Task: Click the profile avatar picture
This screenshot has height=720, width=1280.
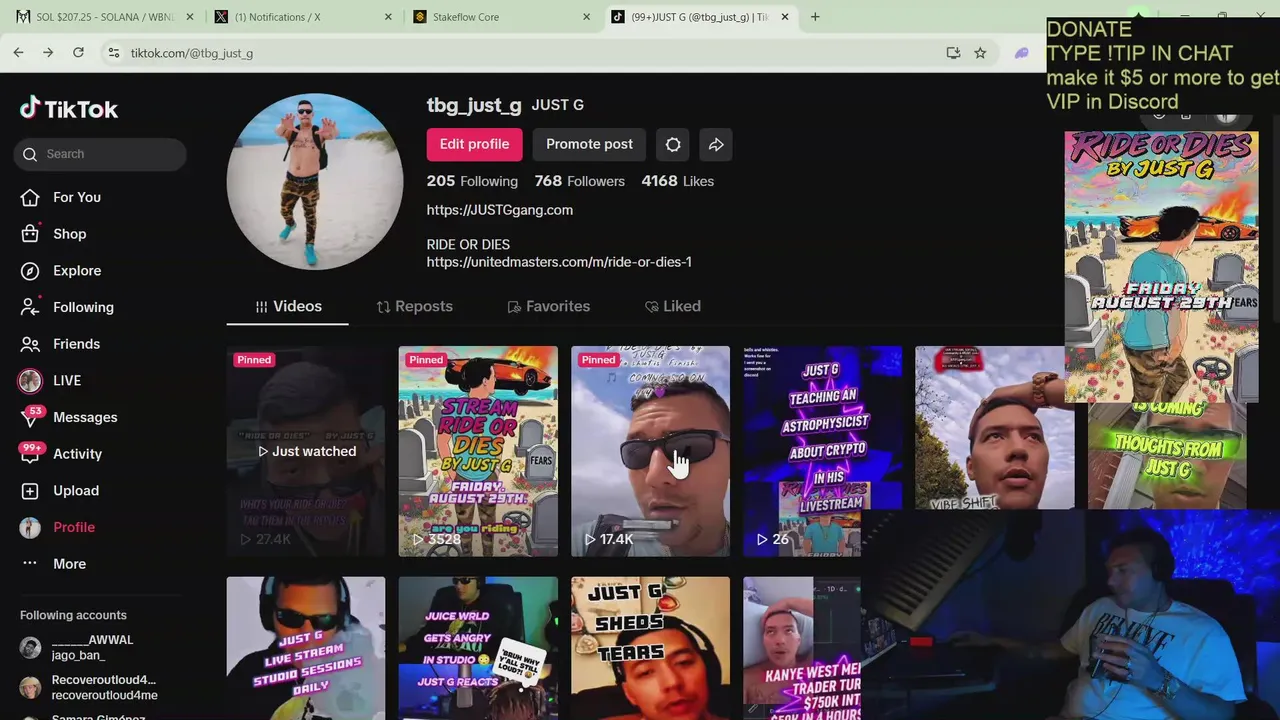Action: click(315, 182)
